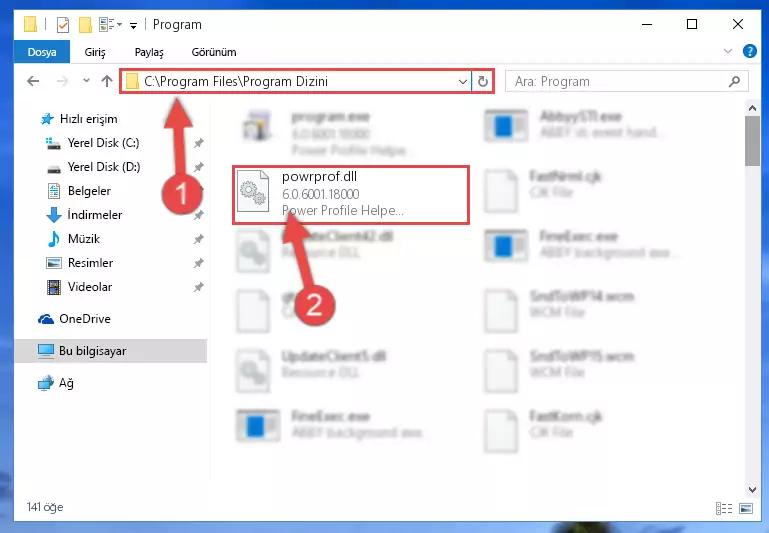Image resolution: width=769 pixels, height=533 pixels.
Task: Close the Program window
Action: [x=737, y=24]
